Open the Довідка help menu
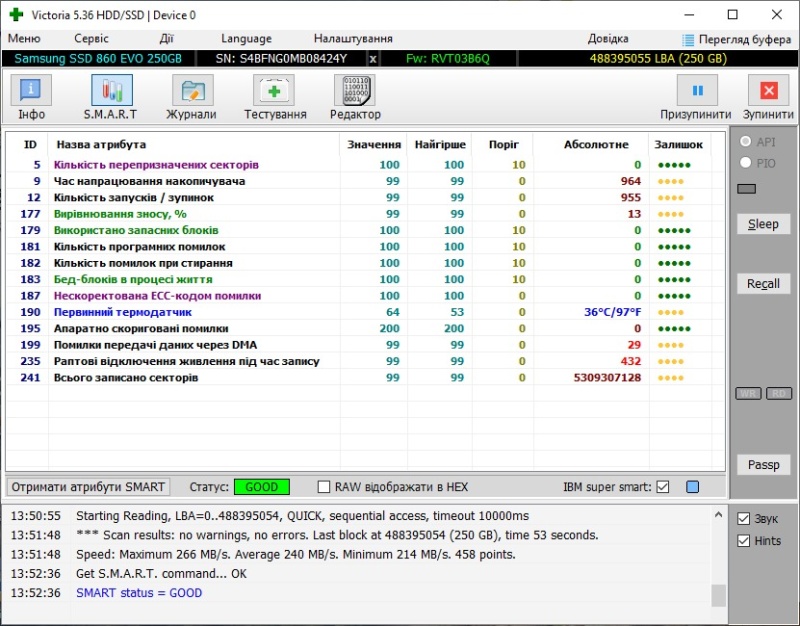This screenshot has width=800, height=626. click(x=608, y=39)
